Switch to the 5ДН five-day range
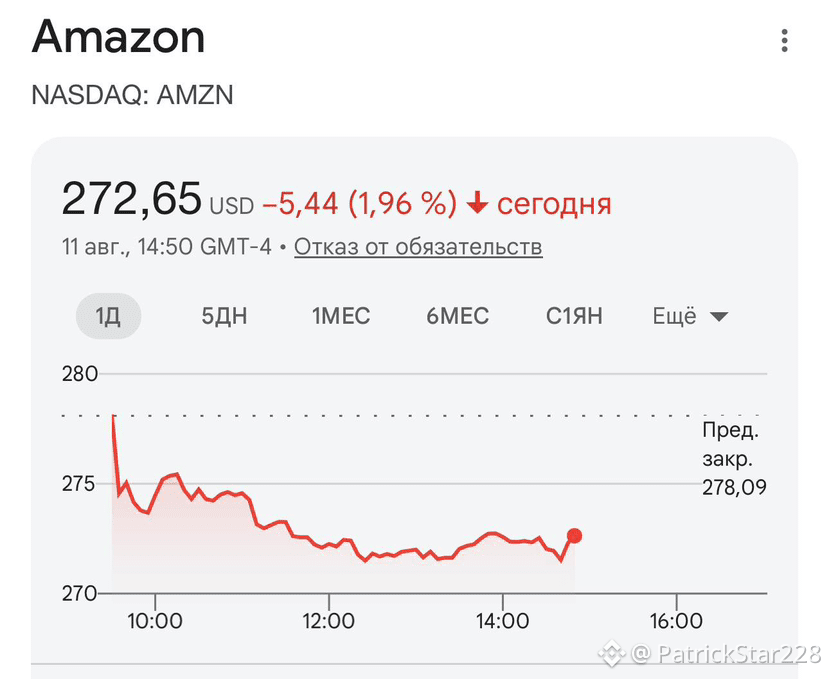 tap(224, 316)
